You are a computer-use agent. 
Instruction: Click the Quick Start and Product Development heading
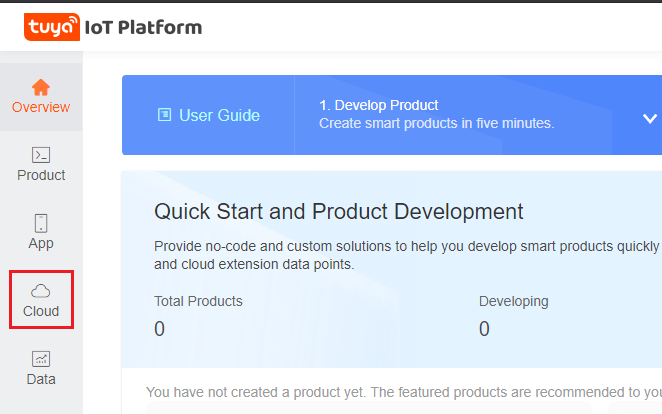338,212
